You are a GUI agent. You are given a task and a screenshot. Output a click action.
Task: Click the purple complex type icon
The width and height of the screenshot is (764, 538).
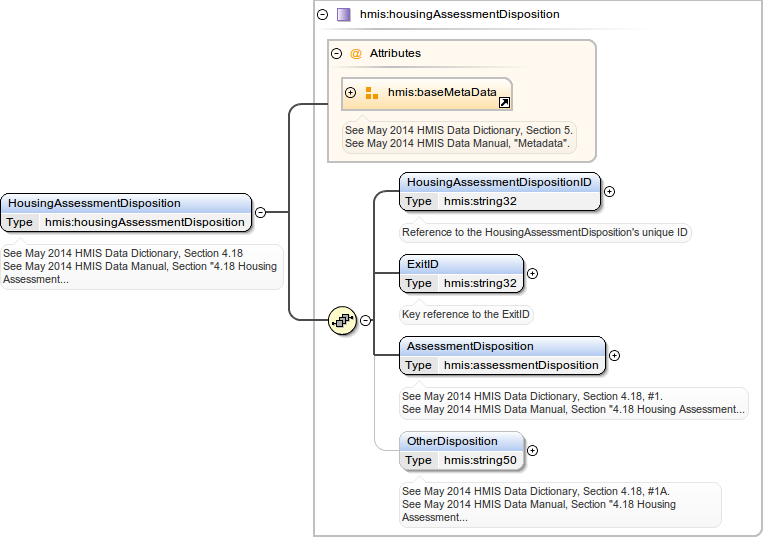point(344,15)
